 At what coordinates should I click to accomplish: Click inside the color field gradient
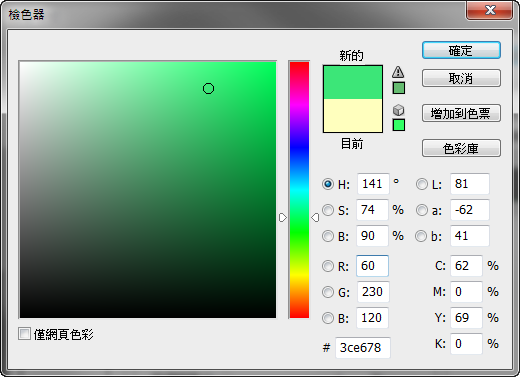[148, 190]
